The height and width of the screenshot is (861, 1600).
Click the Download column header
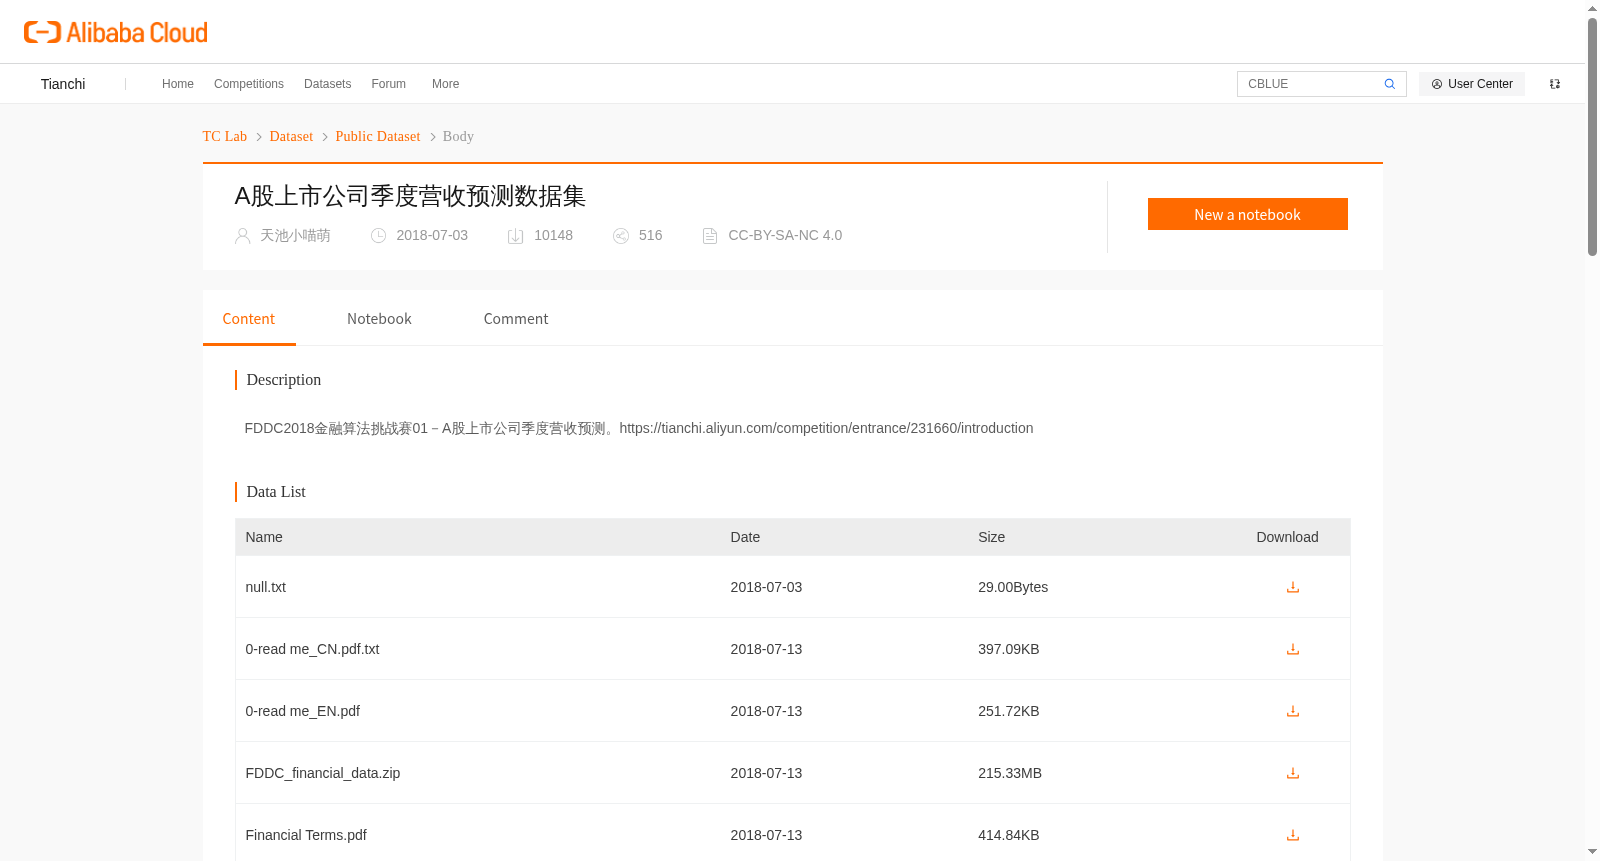[x=1287, y=537]
